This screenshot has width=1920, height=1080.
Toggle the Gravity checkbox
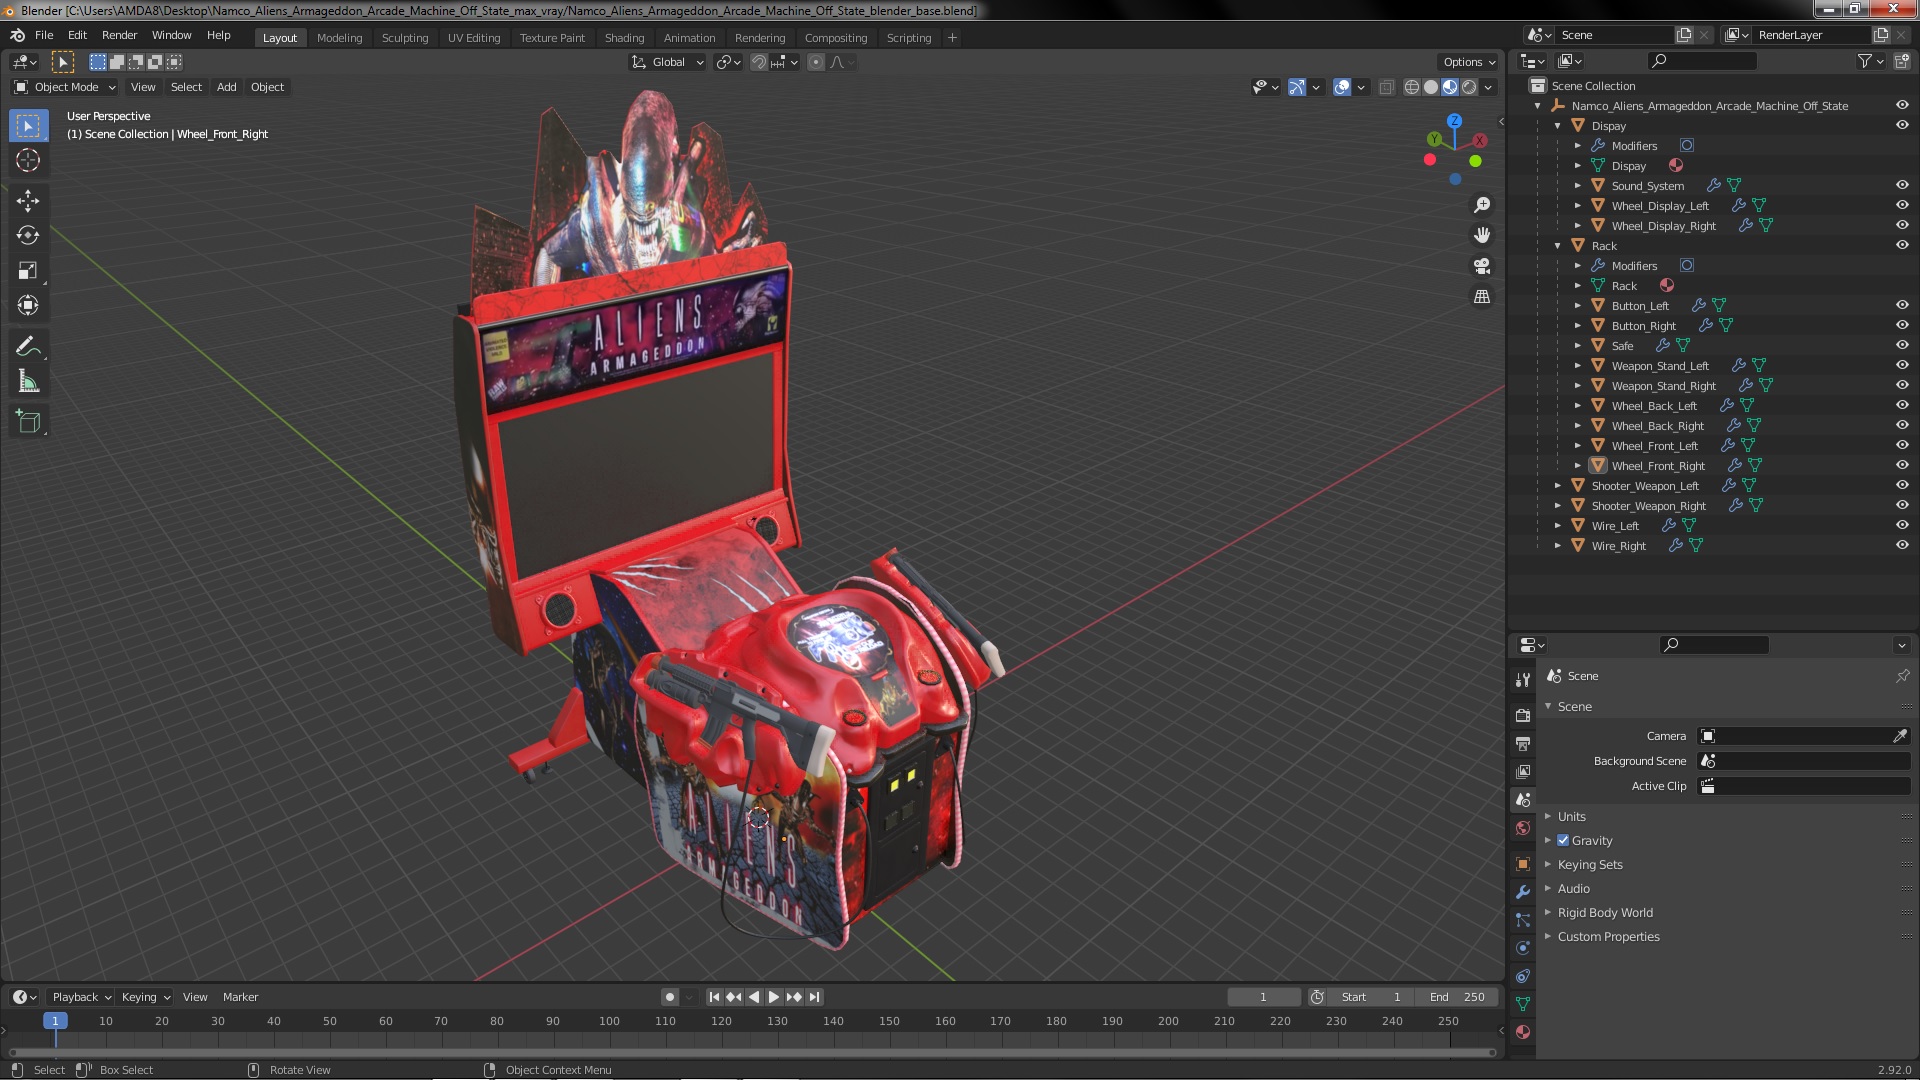(1563, 840)
